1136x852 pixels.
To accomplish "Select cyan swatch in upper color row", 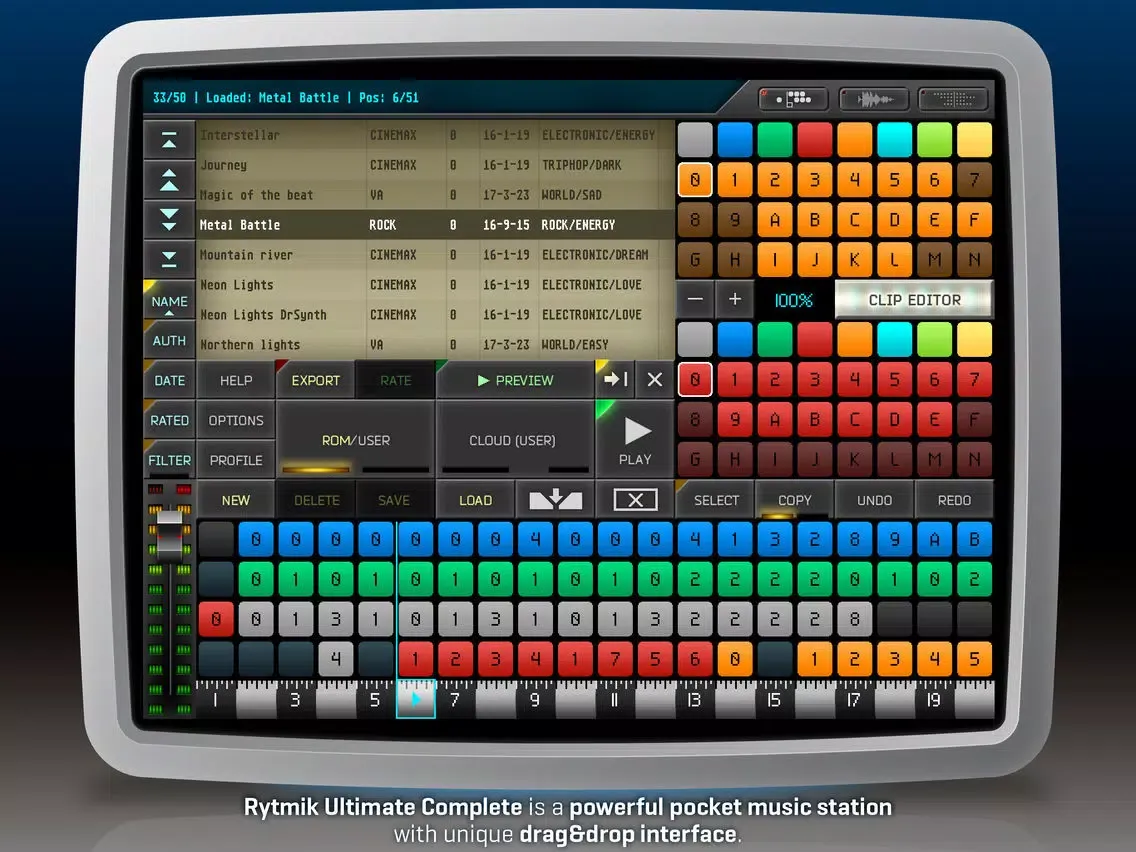I will pyautogui.click(x=895, y=140).
